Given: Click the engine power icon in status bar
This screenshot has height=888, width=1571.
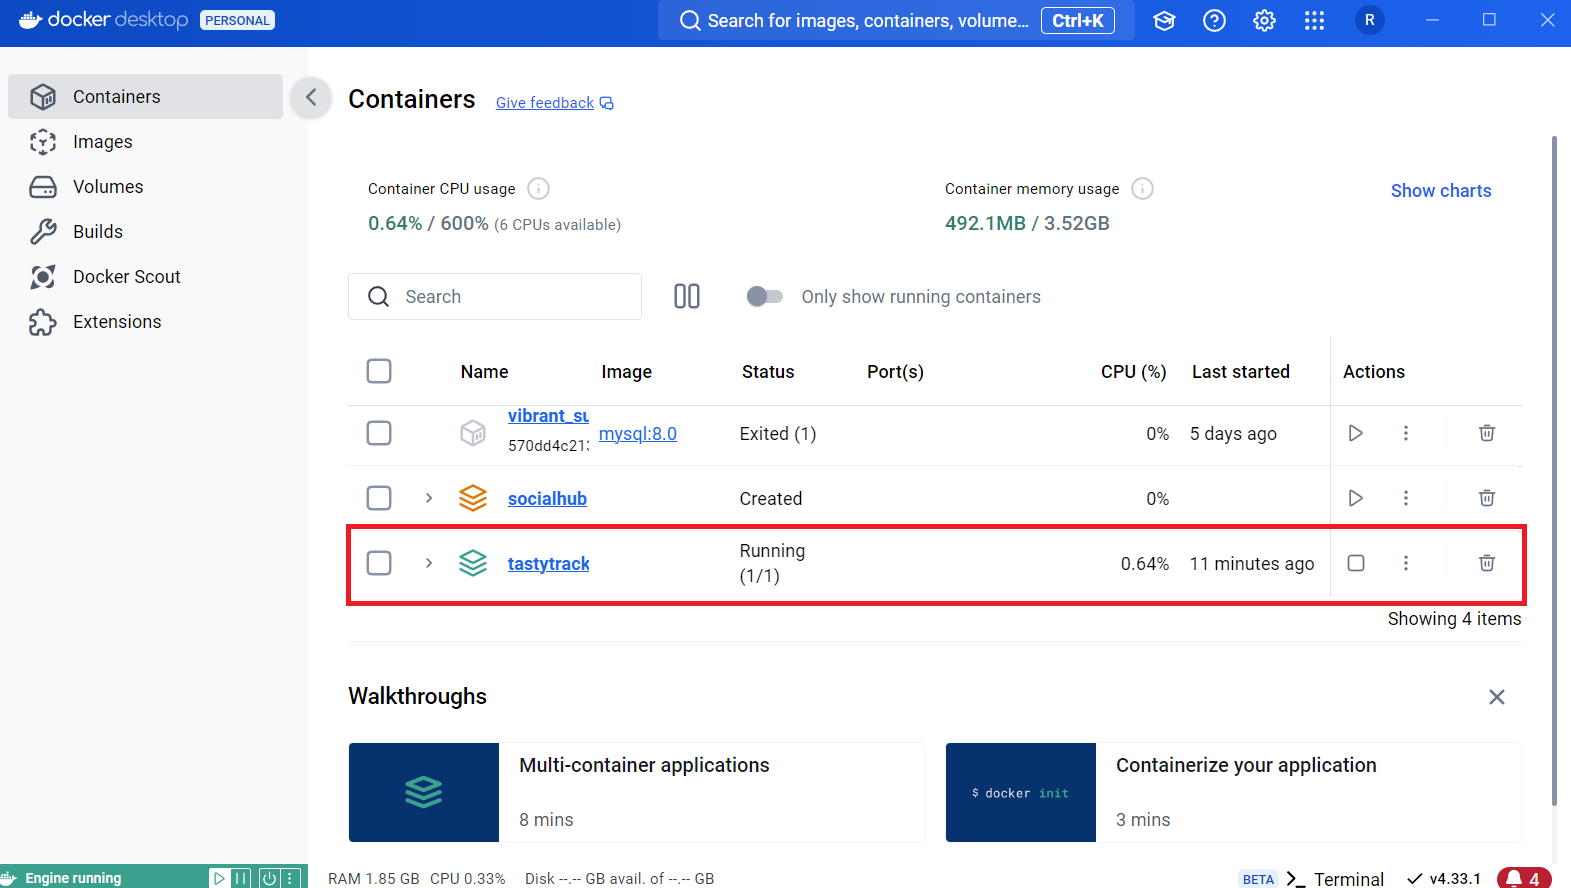Looking at the screenshot, I should [269, 878].
